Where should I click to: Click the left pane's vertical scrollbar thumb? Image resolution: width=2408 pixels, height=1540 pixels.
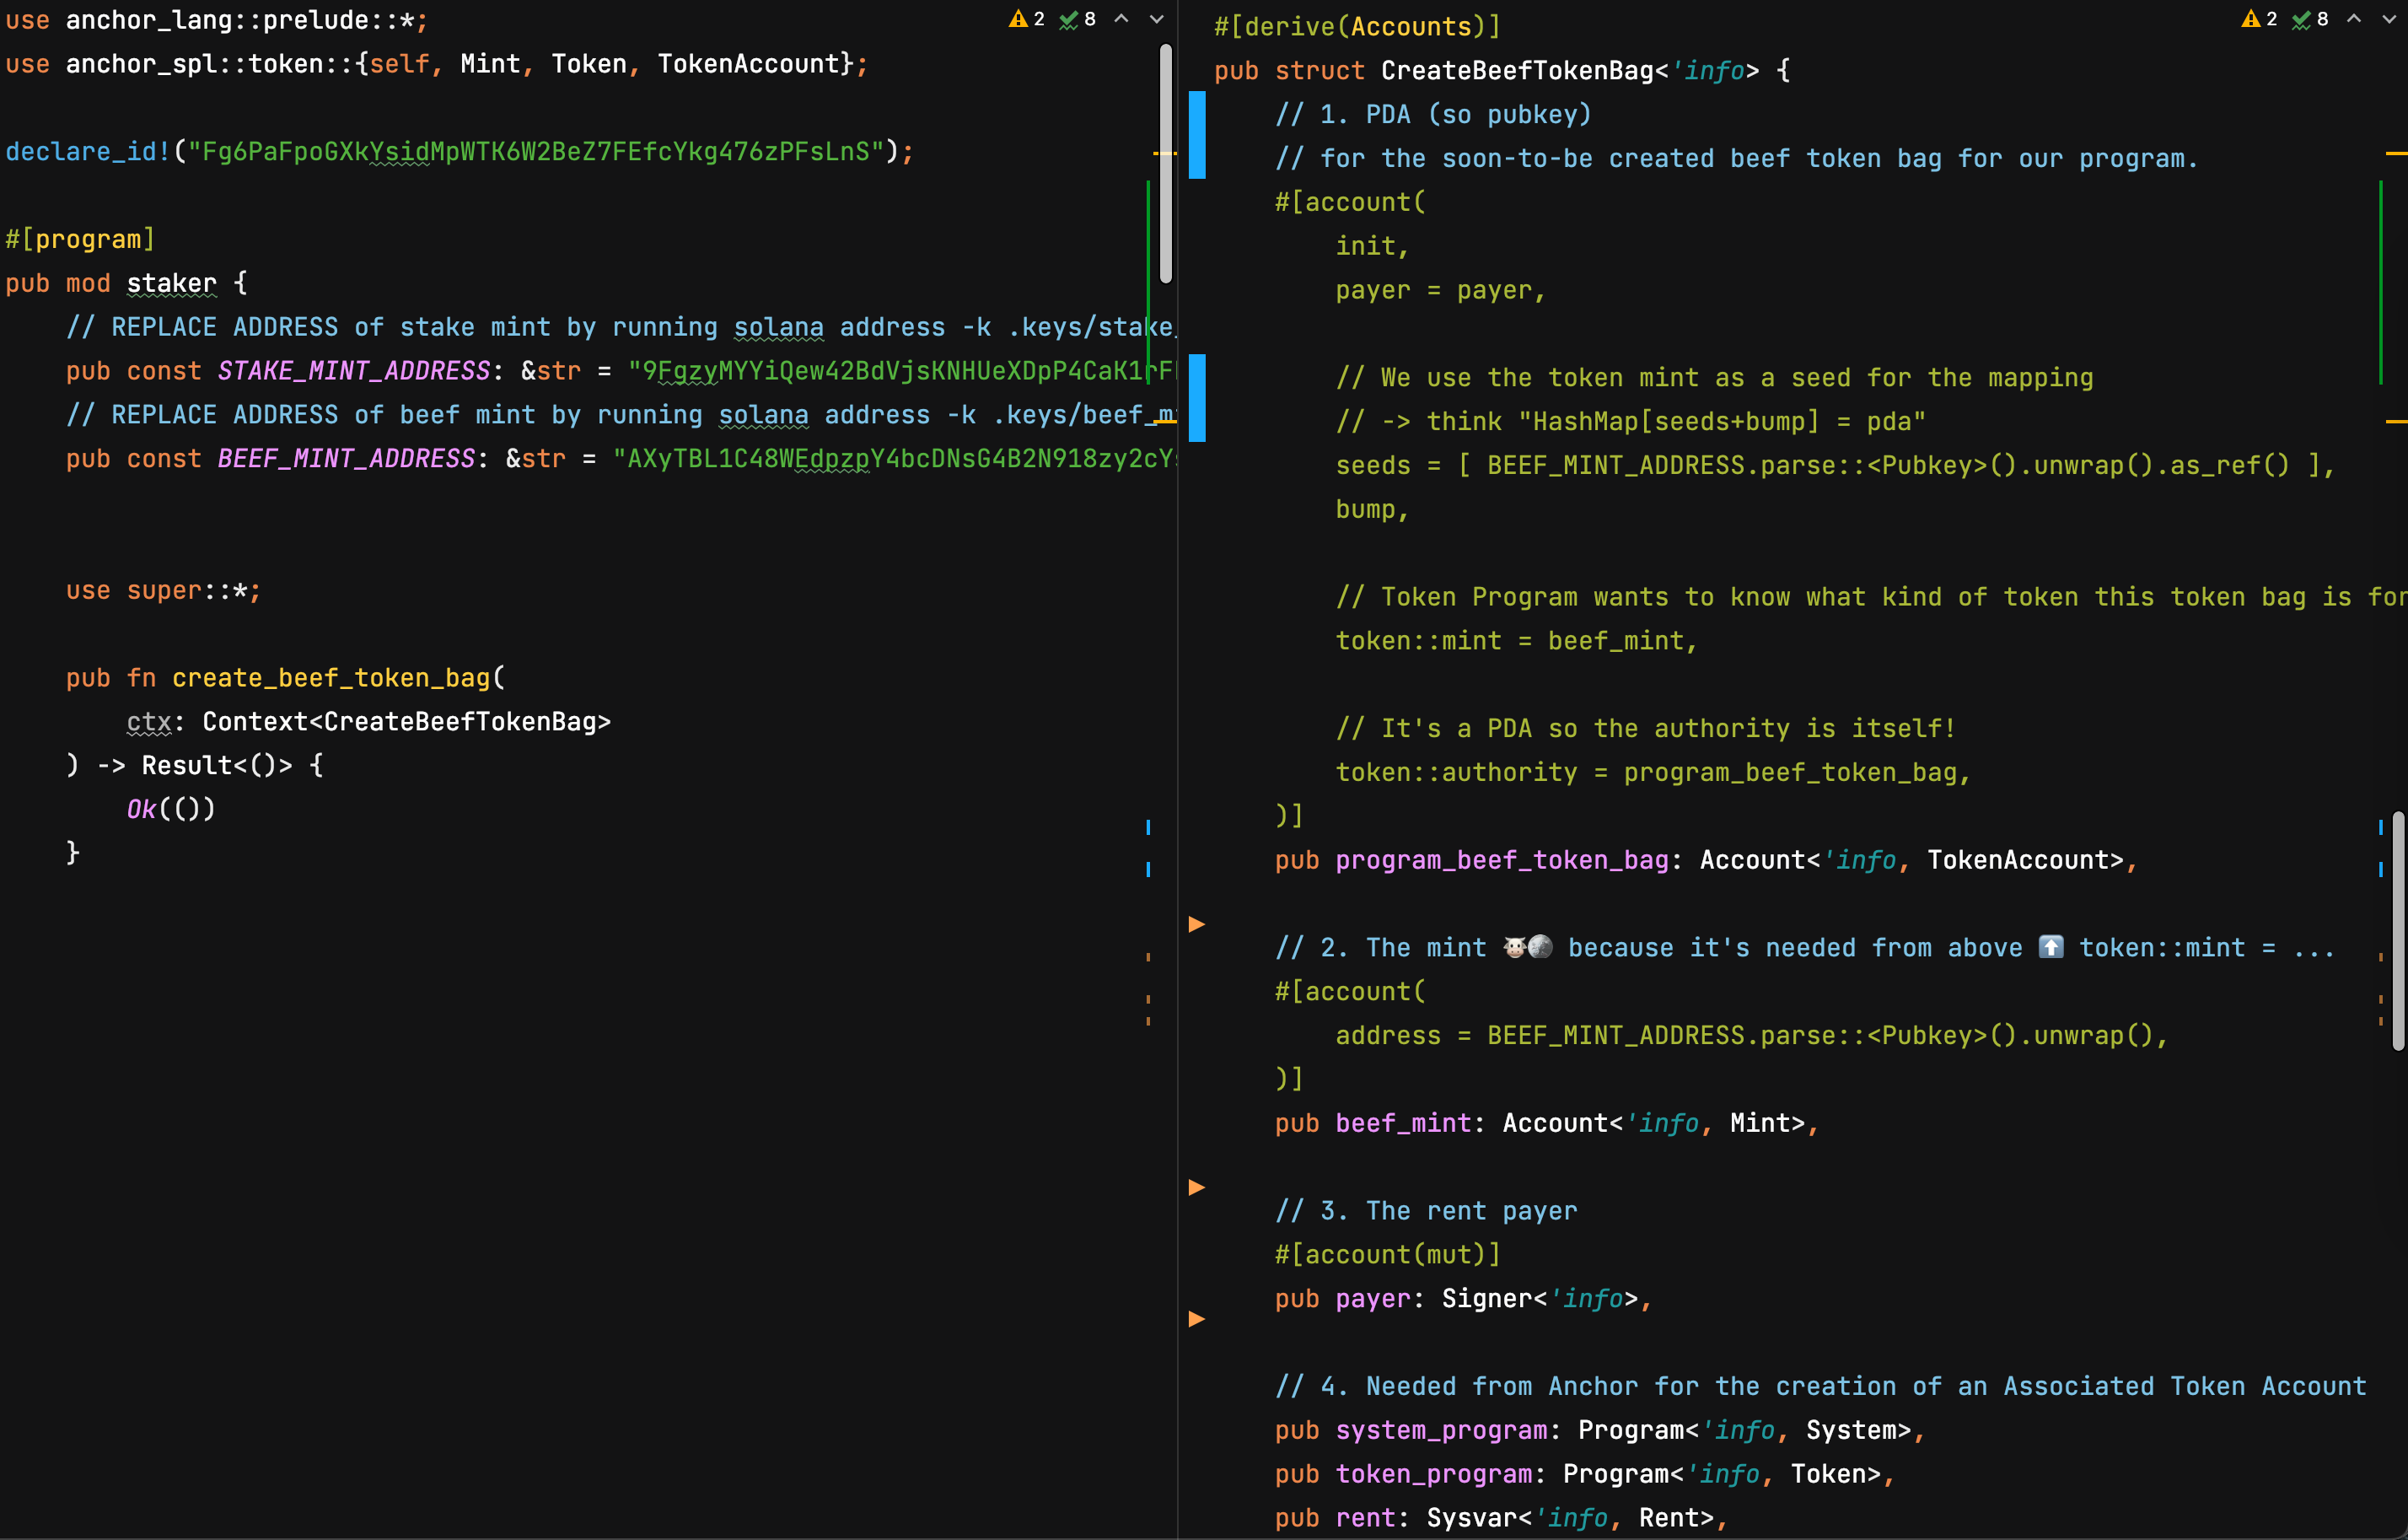coord(1166,164)
